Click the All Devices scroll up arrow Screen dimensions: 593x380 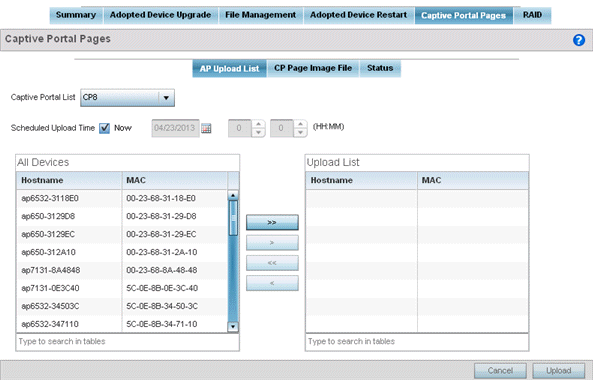tap(233, 195)
